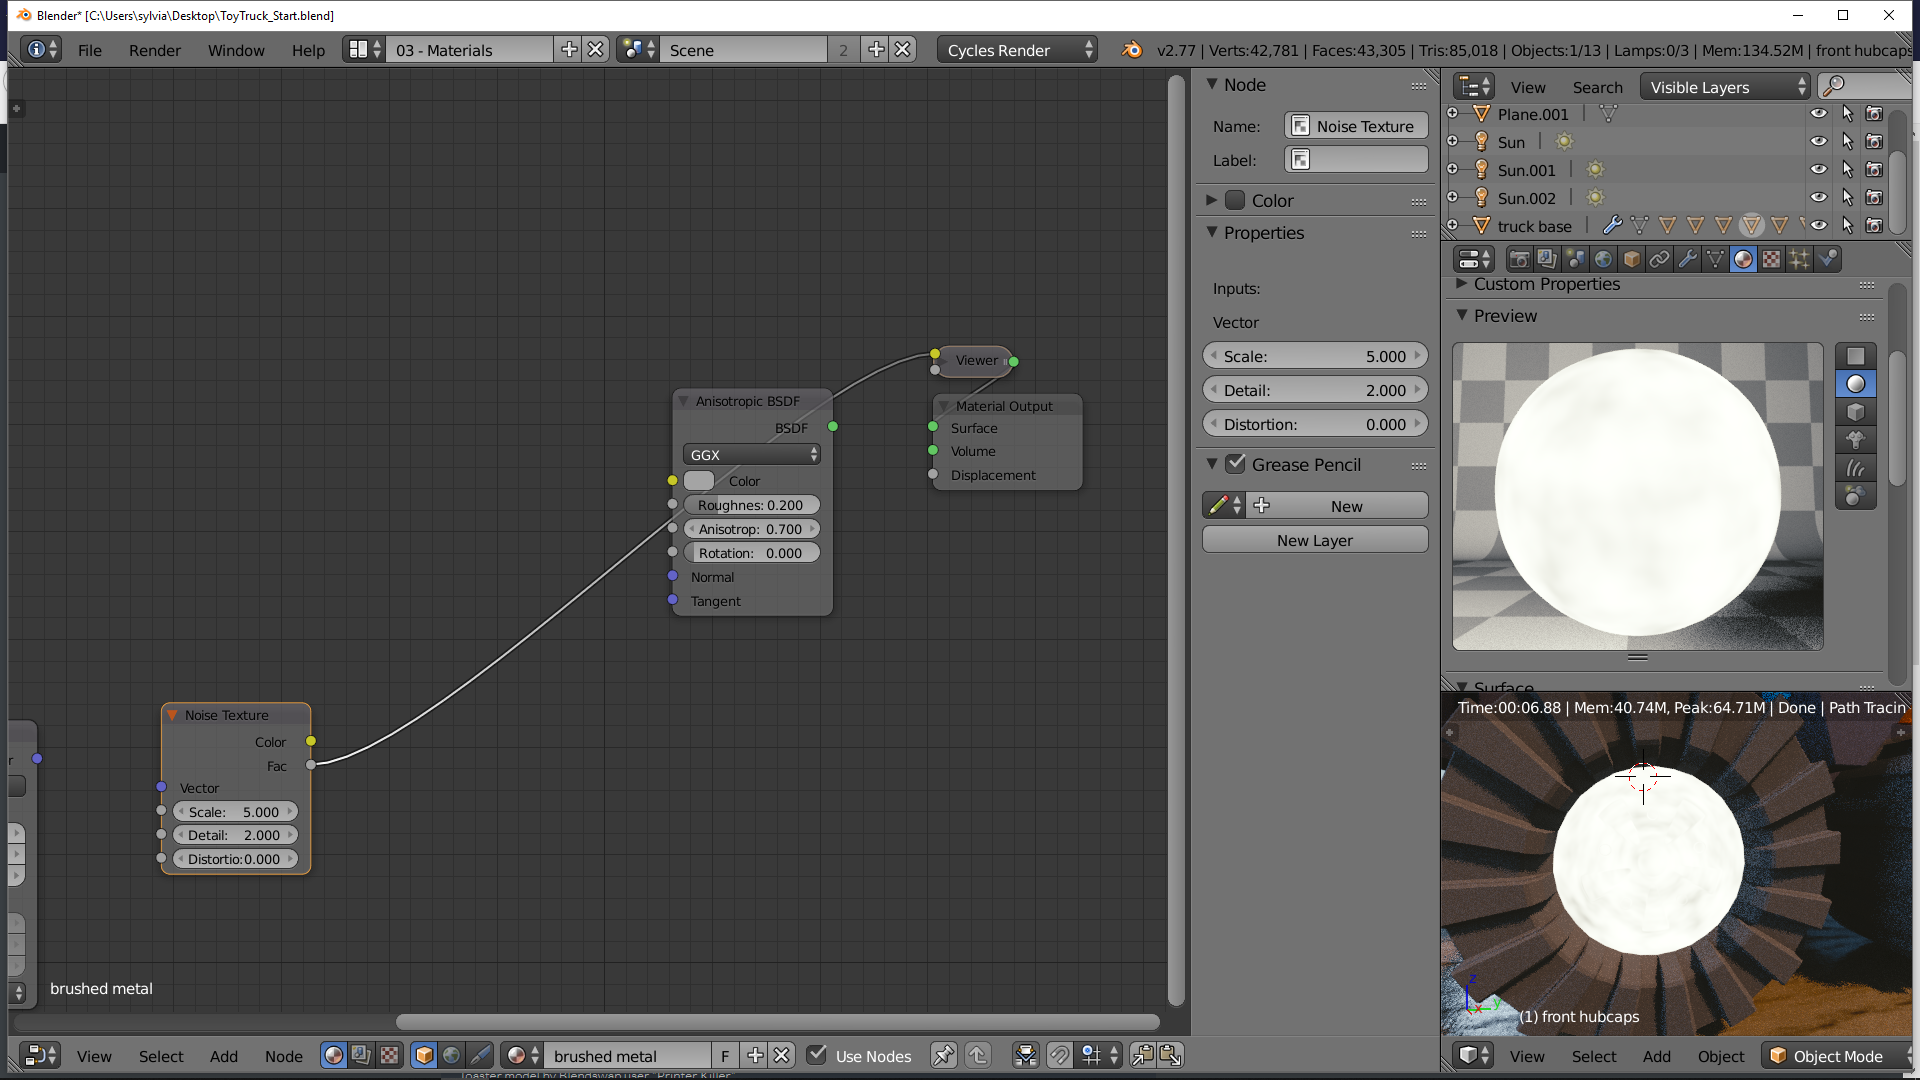Open the Modifiers wrench tab
1920x1080 pixels.
(x=1687, y=259)
